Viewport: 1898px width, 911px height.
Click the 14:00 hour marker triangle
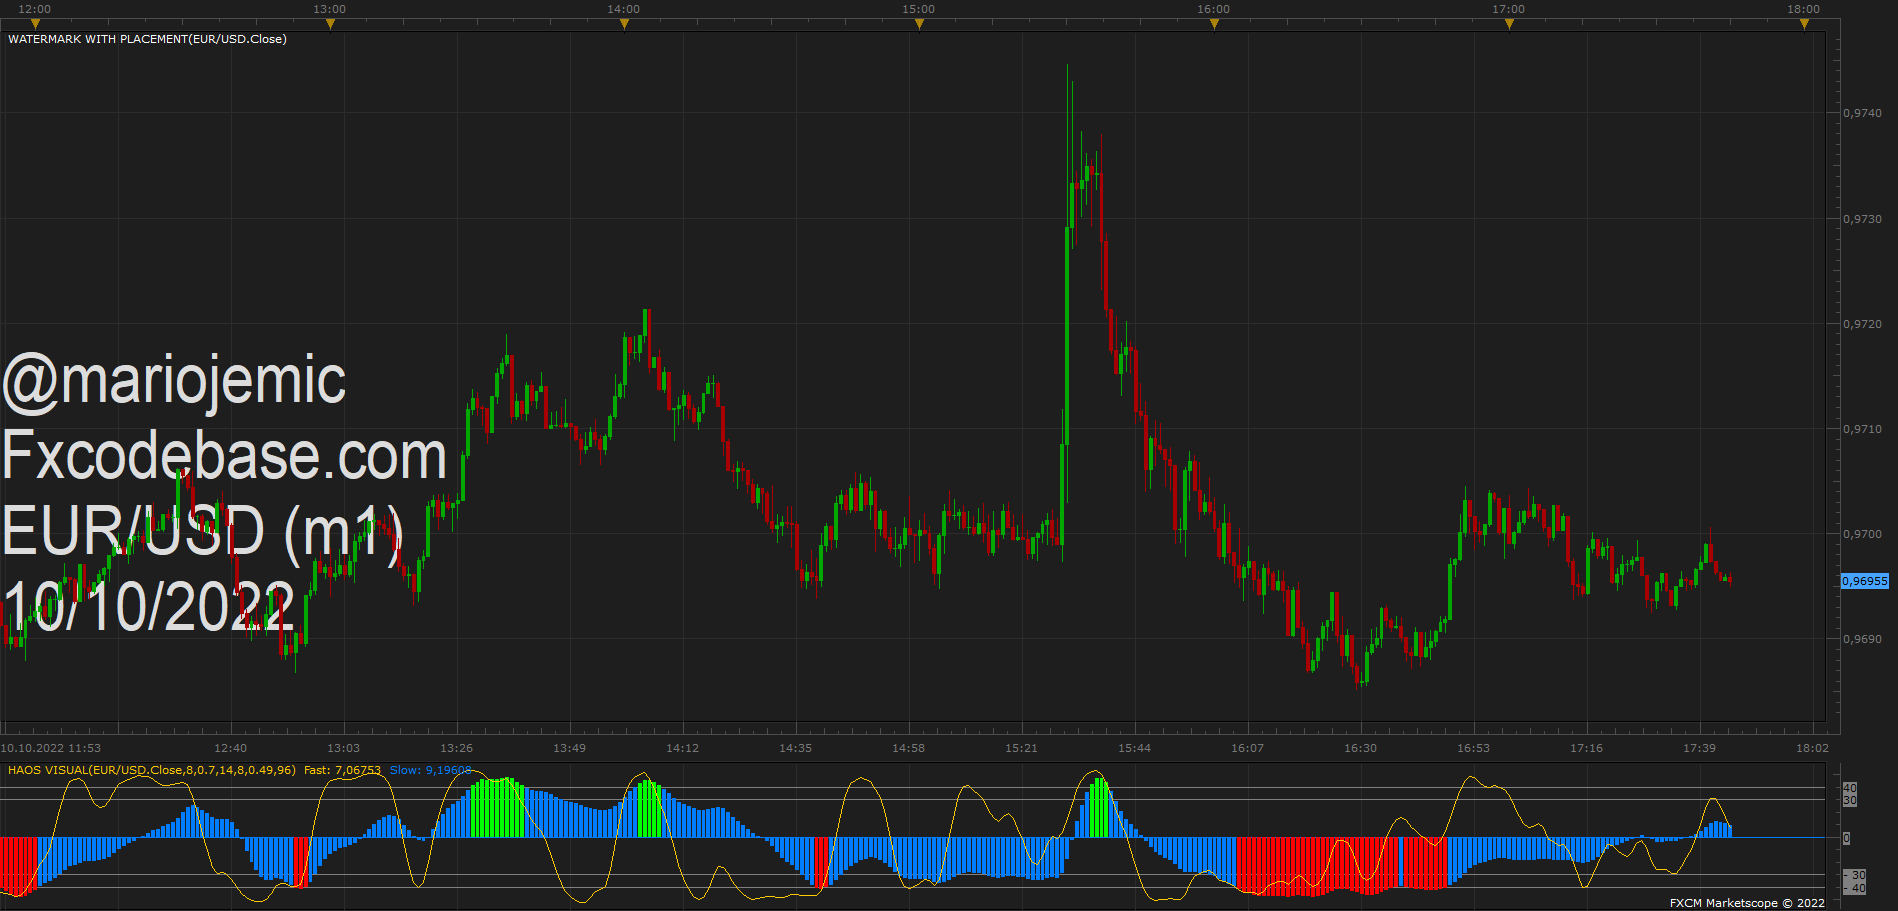coord(624,24)
